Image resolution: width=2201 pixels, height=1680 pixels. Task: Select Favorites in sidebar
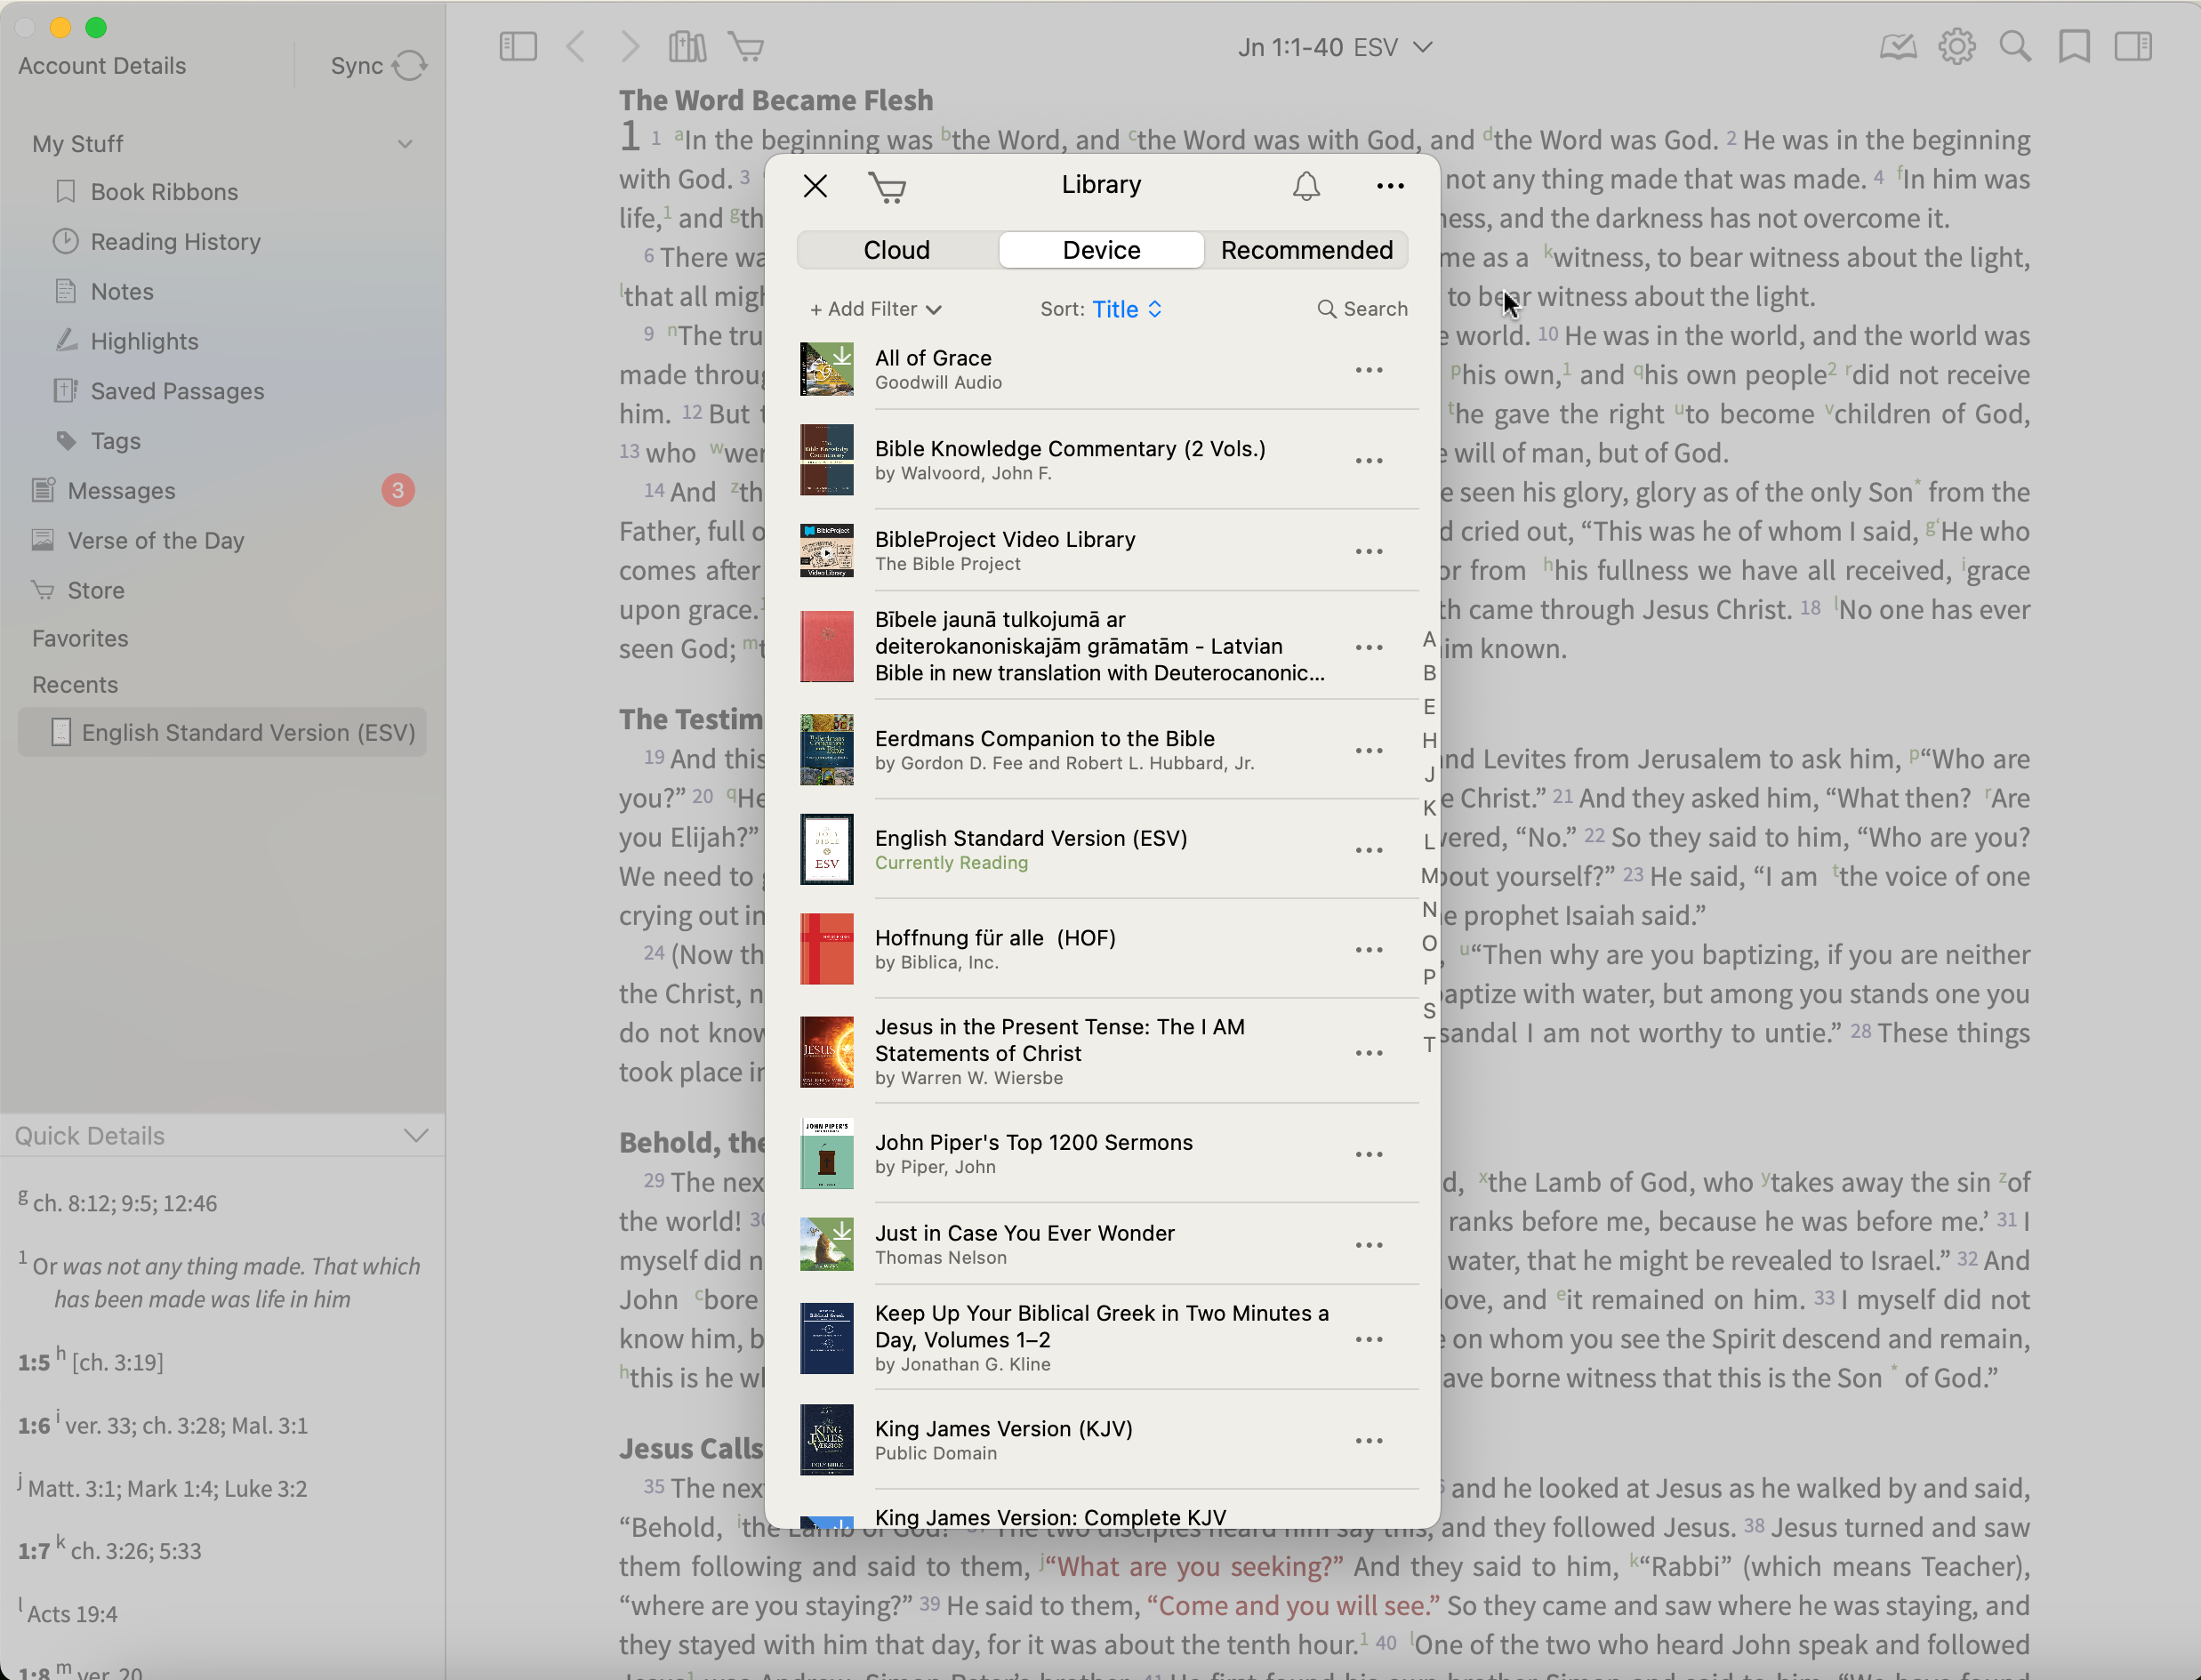[x=80, y=638]
